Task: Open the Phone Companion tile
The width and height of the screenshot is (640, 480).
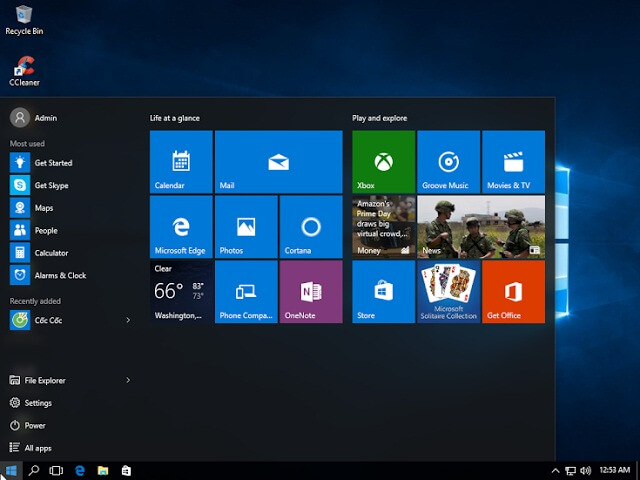Action: click(246, 292)
